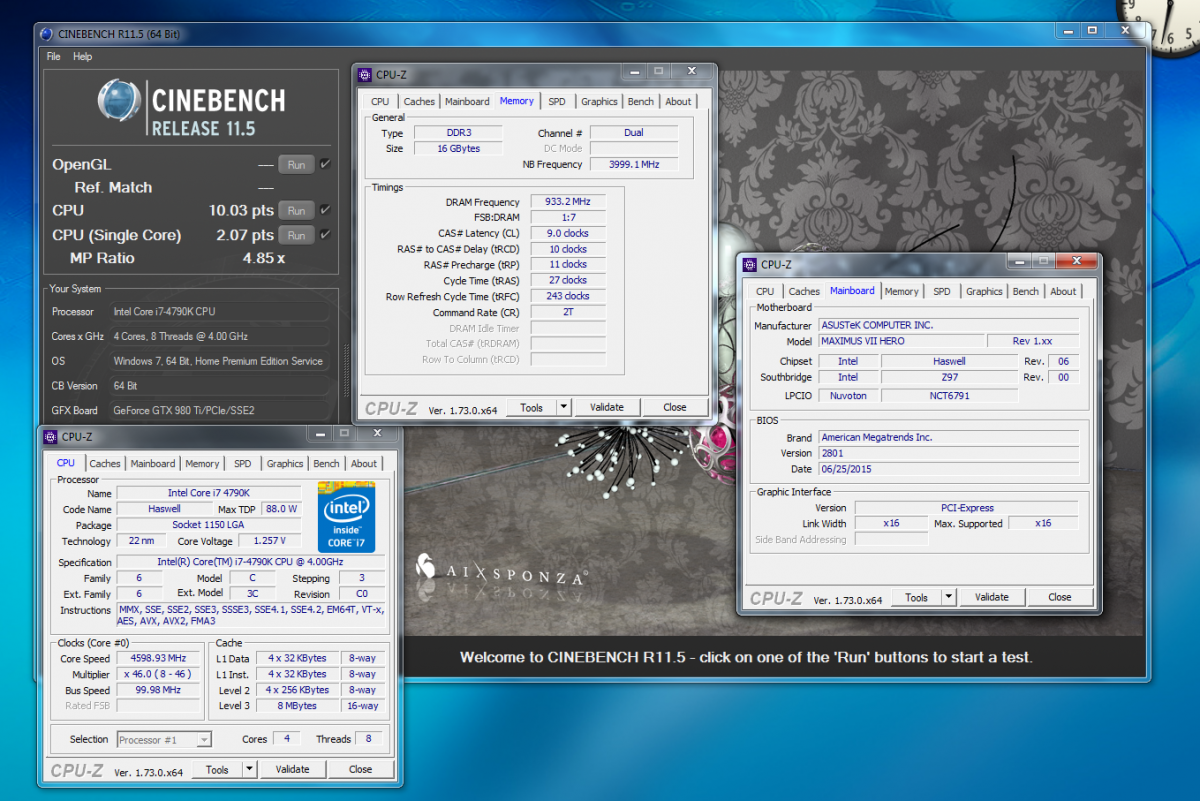
Task: Click Tools button in bottom-left CPU-Z window
Action: (217, 770)
